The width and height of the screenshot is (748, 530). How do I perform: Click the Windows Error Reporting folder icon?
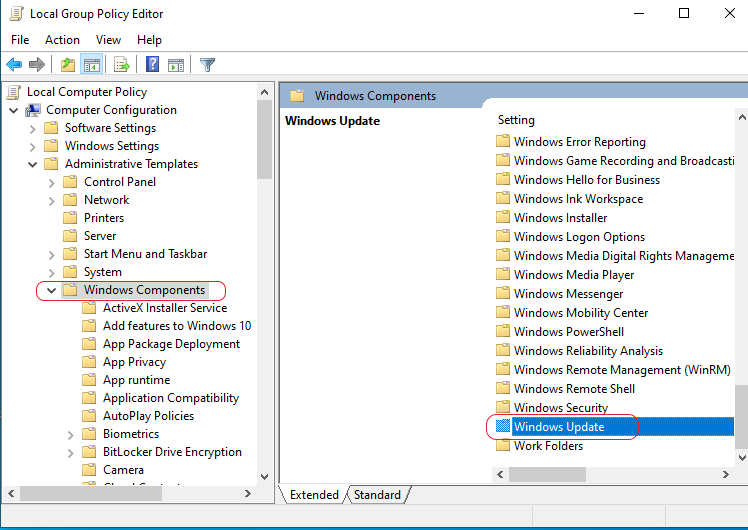[503, 141]
